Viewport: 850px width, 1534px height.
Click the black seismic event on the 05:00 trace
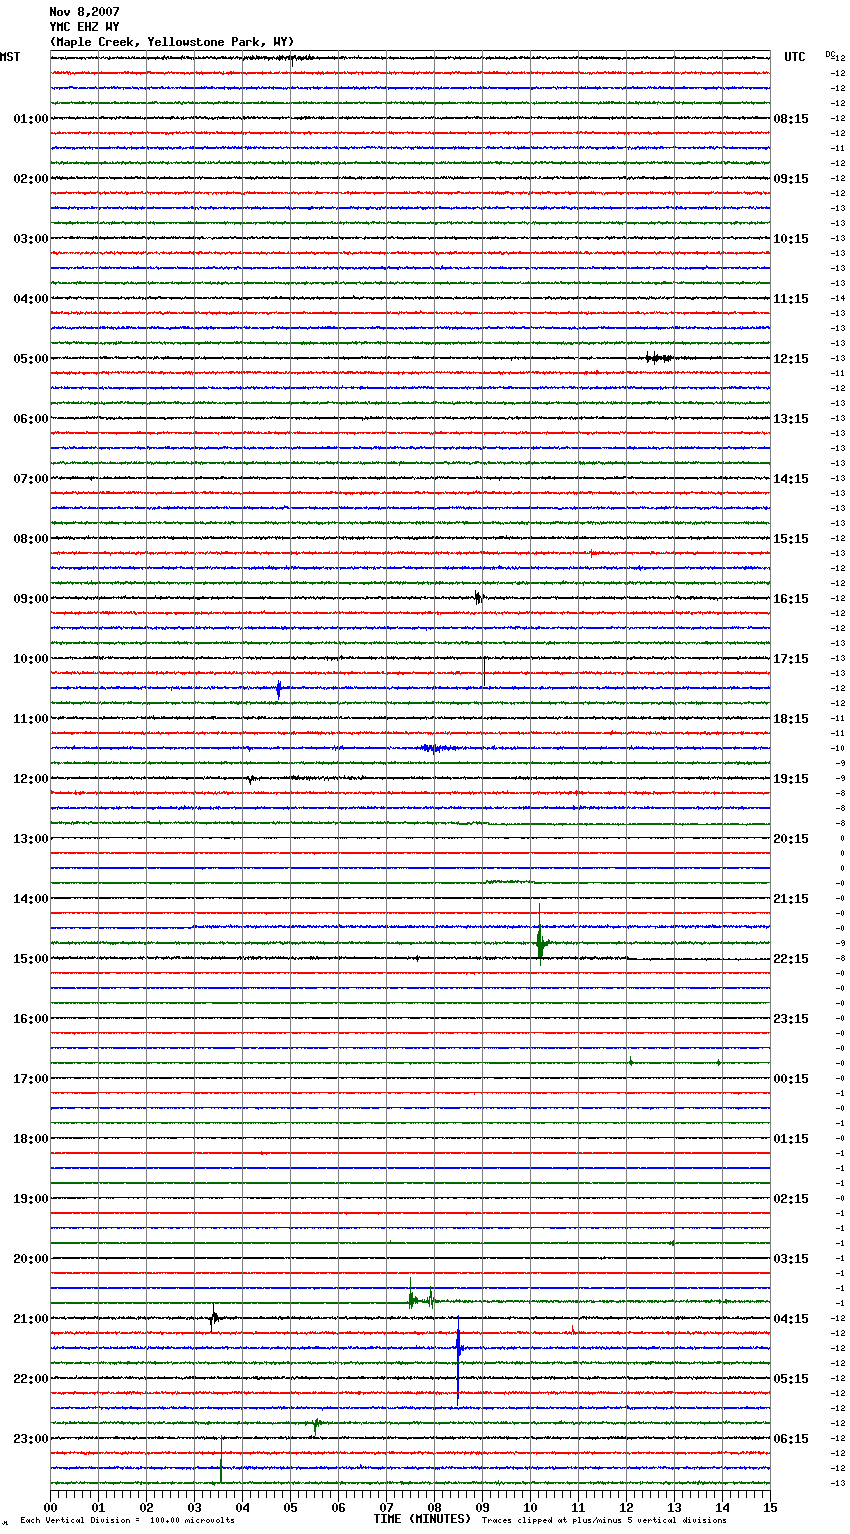coord(659,358)
